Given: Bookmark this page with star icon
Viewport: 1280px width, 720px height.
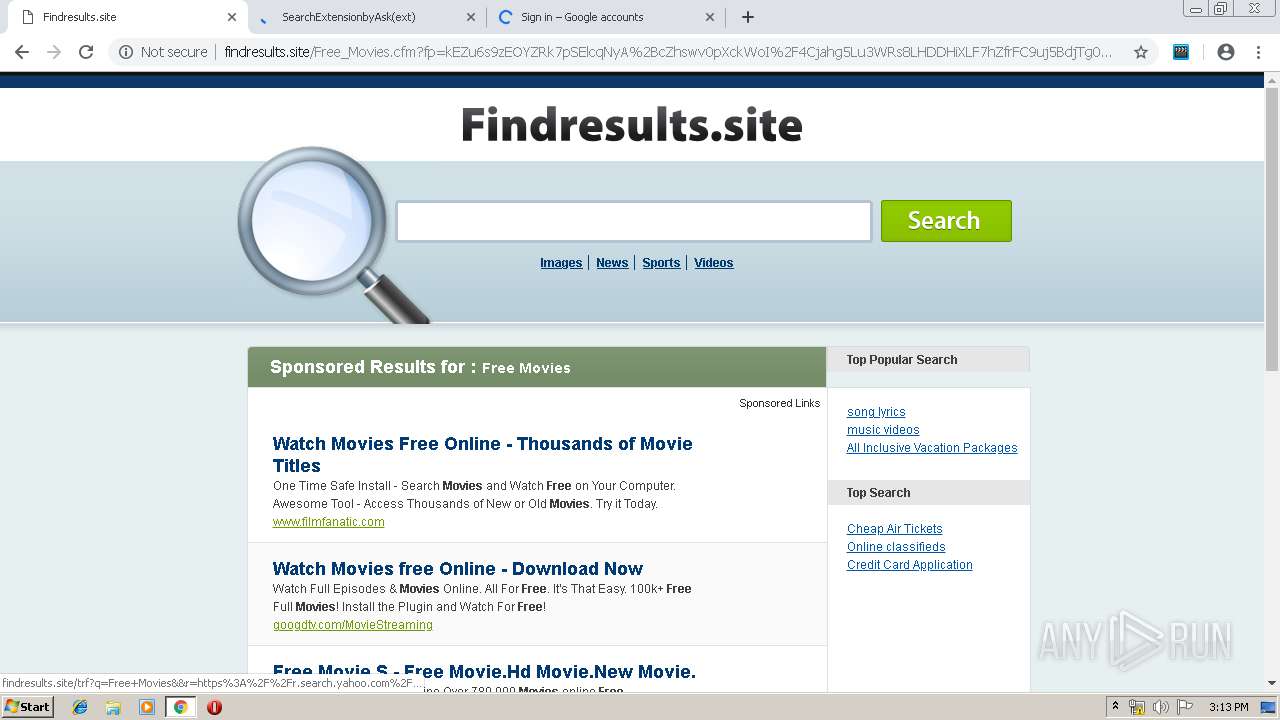Looking at the screenshot, I should [x=1141, y=52].
